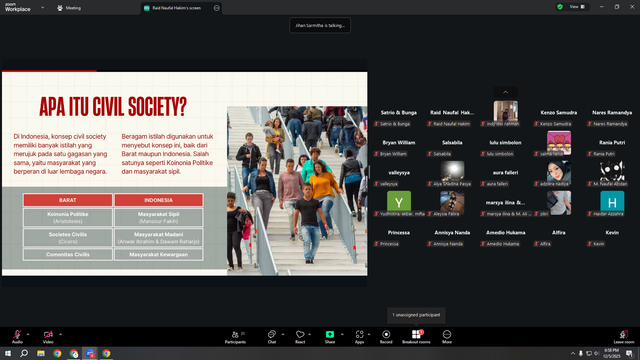Click the options icon on the shared screen tab

[216, 8]
